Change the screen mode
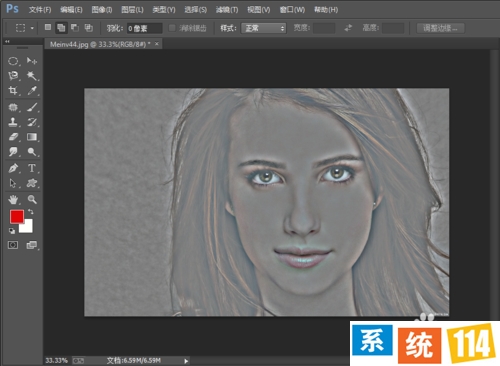This screenshot has width=500, height=366. (32, 245)
